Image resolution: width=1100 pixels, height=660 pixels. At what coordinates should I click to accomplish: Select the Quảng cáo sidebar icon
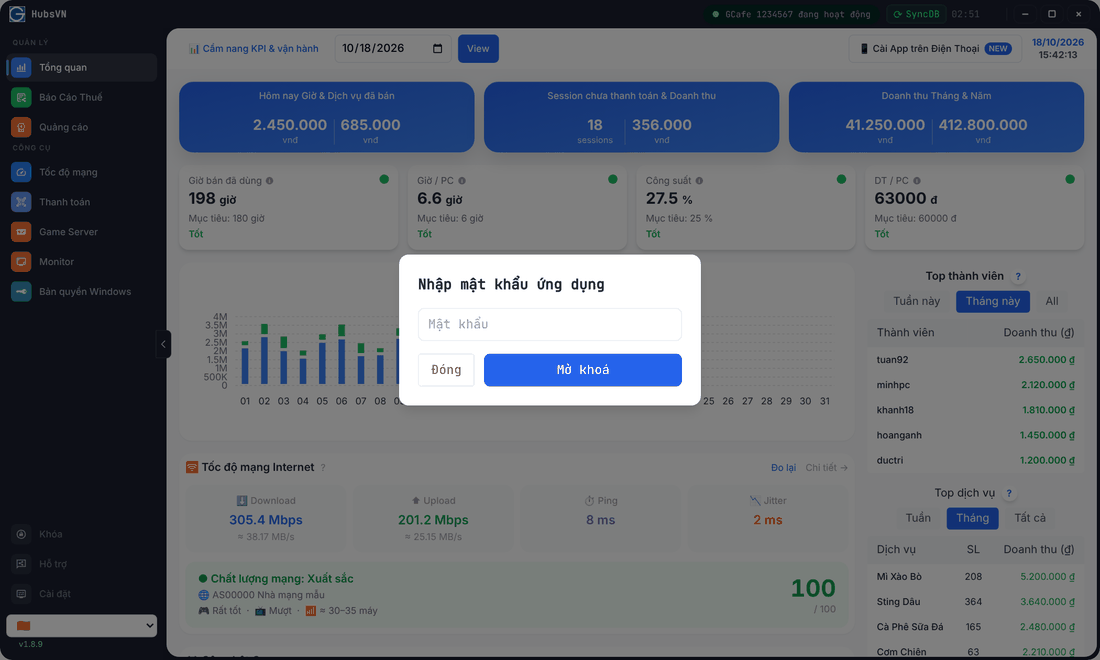click(x=21, y=127)
